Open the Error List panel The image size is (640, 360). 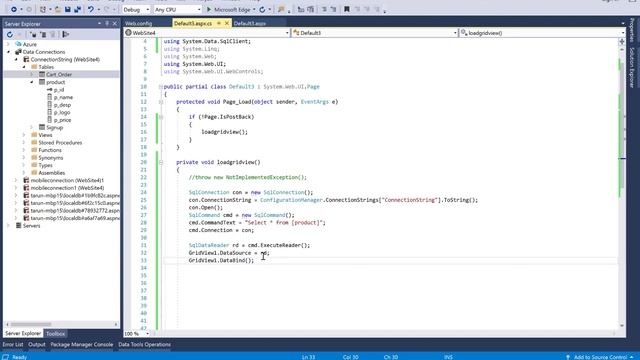[x=13, y=344]
